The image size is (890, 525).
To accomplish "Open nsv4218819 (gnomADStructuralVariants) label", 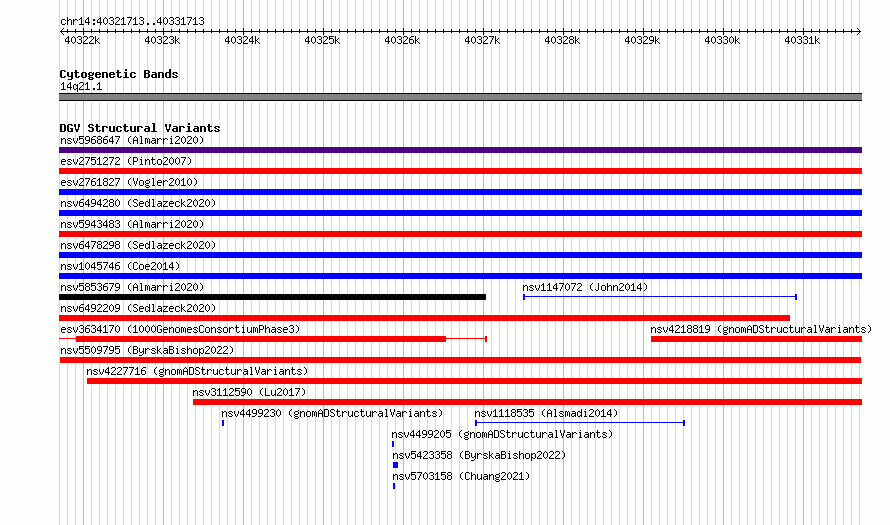I will click(x=761, y=329).
